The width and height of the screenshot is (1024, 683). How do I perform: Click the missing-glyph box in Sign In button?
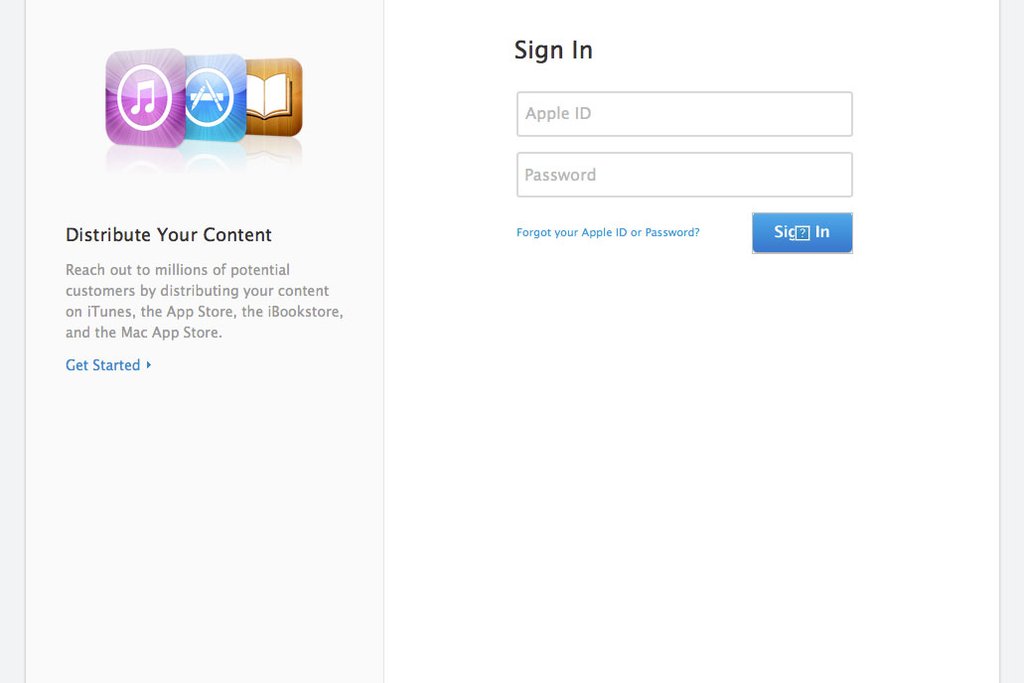coord(803,232)
